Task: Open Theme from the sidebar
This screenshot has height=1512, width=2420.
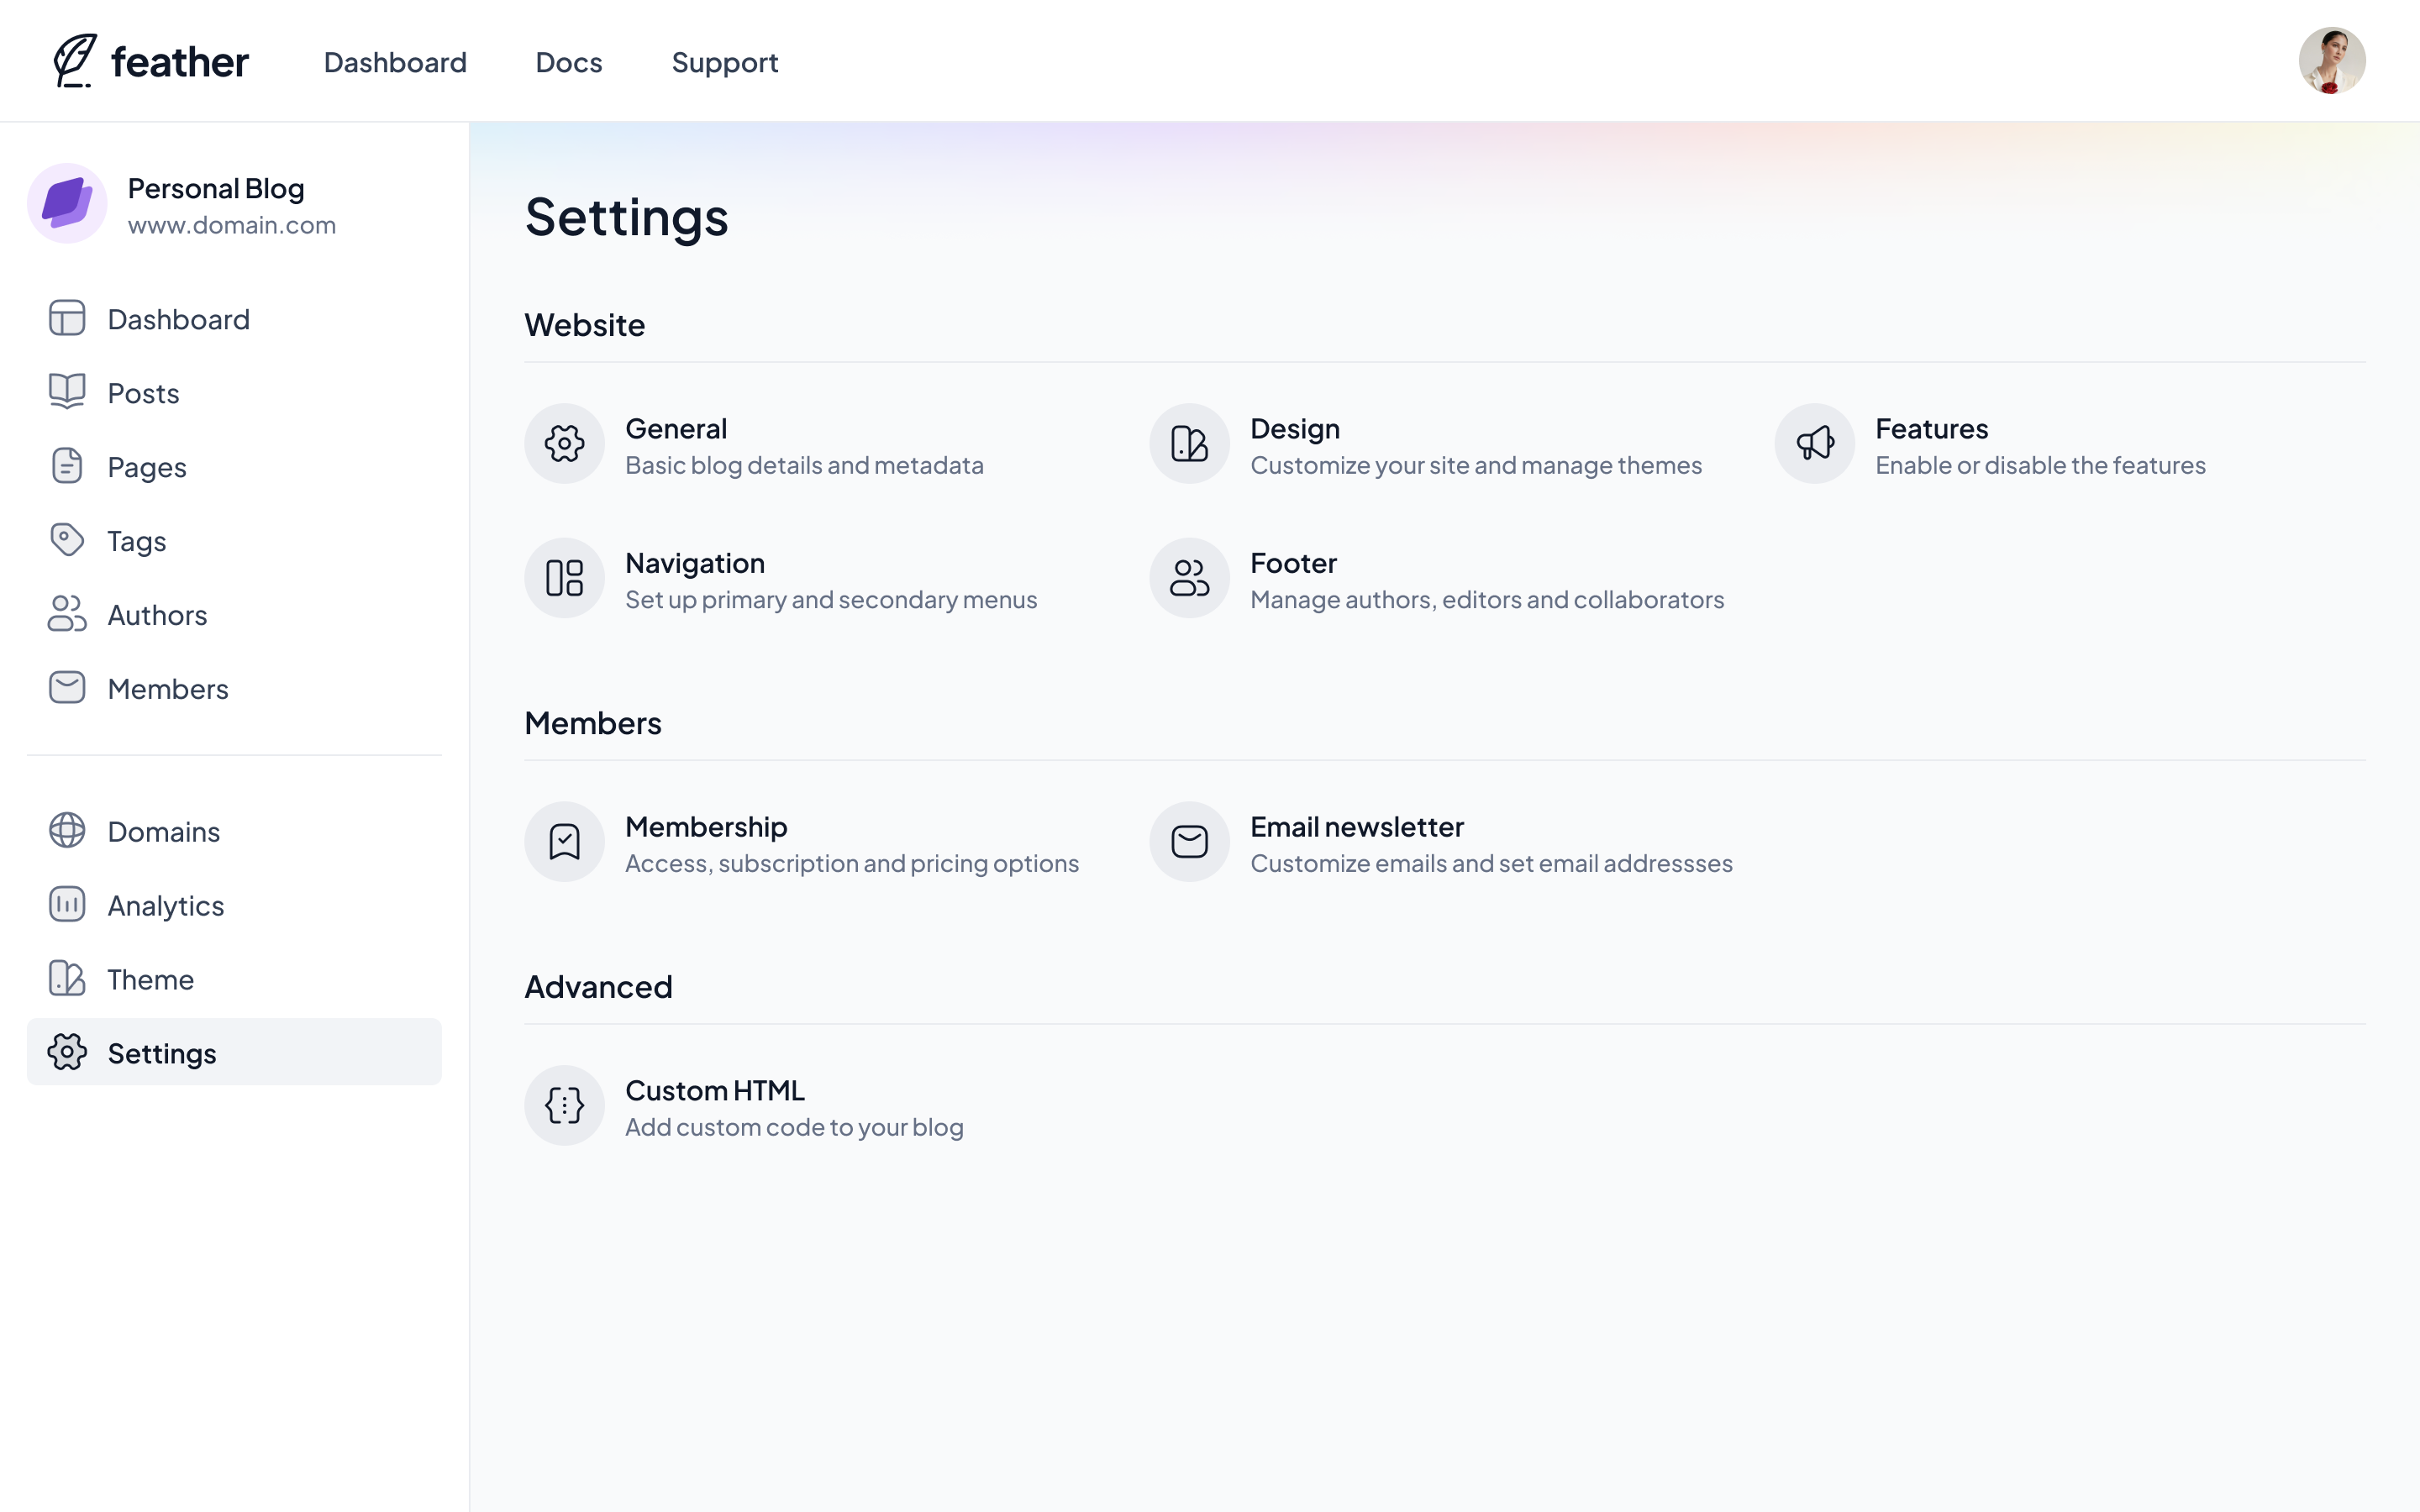Action: pos(150,979)
